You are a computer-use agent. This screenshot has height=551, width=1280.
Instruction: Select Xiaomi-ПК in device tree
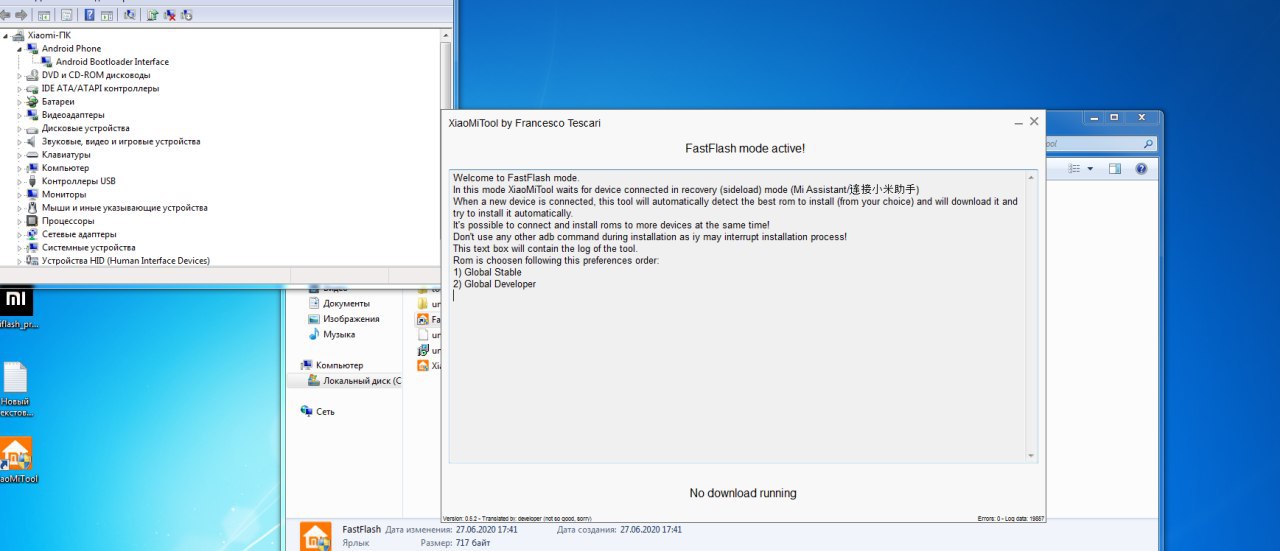click(49, 35)
